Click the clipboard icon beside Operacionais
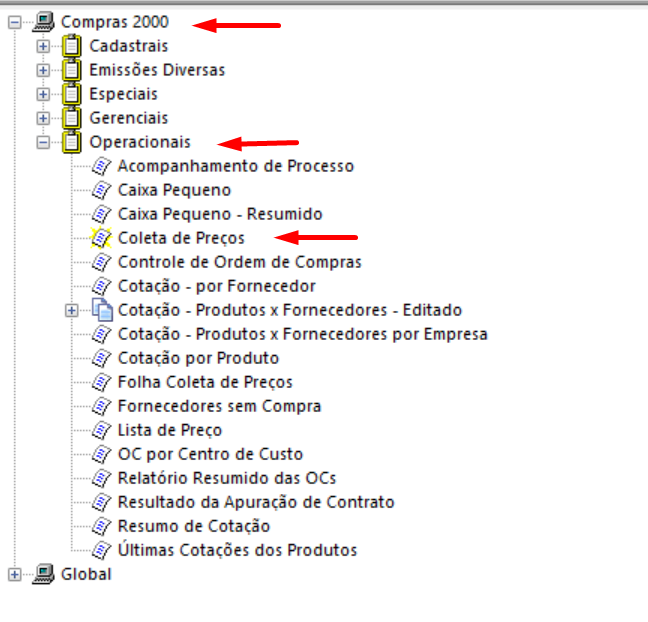The height and width of the screenshot is (622, 648). 71,142
